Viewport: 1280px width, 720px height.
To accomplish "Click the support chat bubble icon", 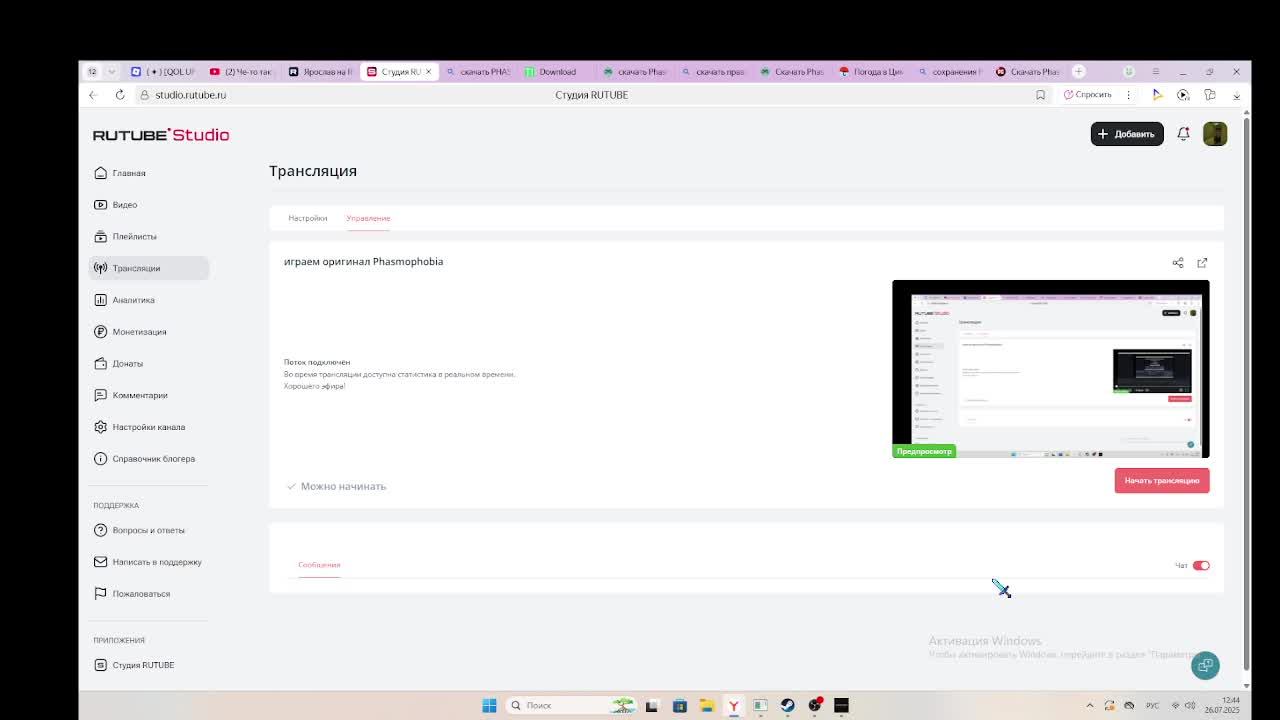I will pos(1205,665).
